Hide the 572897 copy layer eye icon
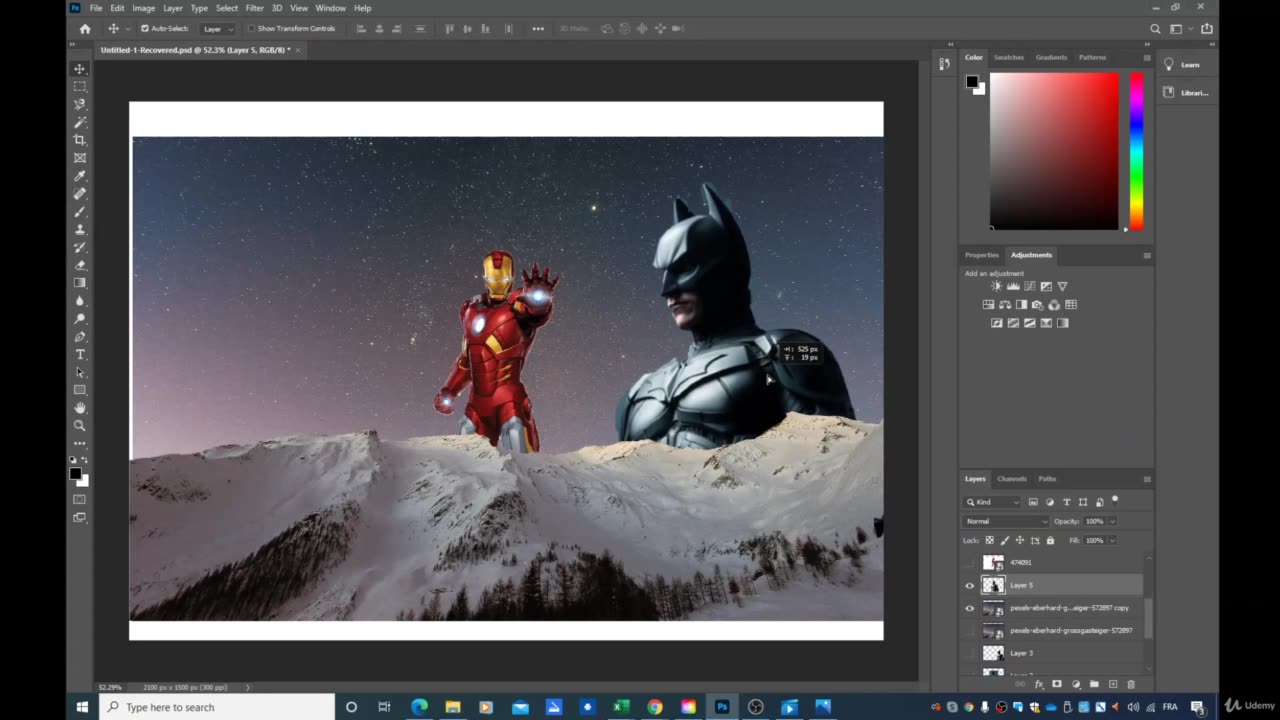 (x=969, y=608)
